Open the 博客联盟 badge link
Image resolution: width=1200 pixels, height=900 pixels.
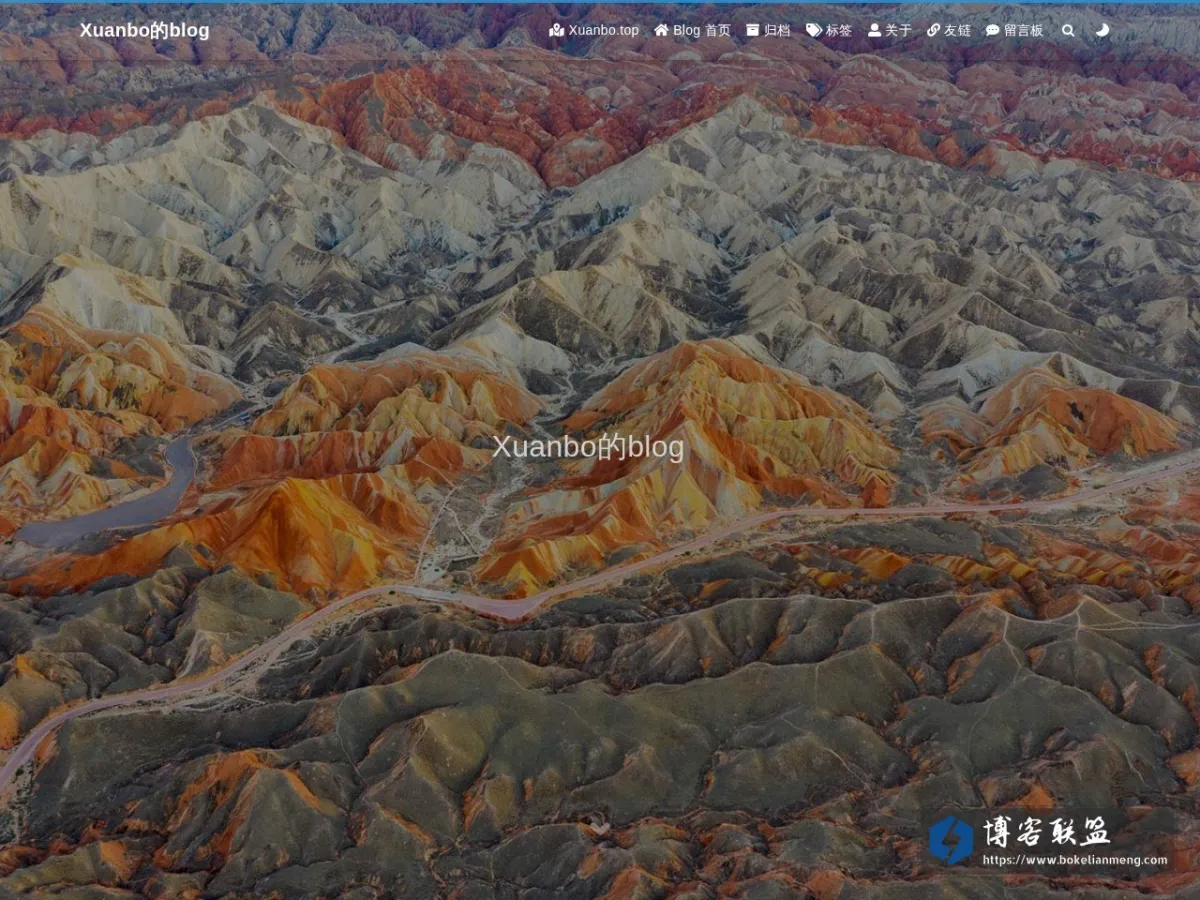[1048, 840]
